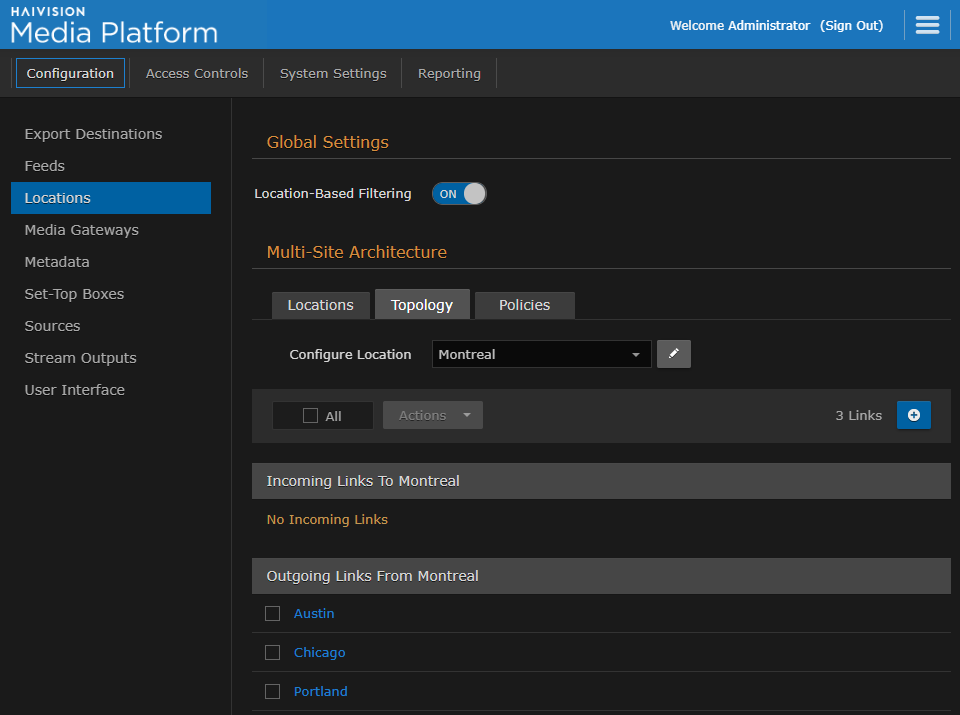The width and height of the screenshot is (960, 715).
Task: Click the blue plus add link button
Action: (x=913, y=415)
